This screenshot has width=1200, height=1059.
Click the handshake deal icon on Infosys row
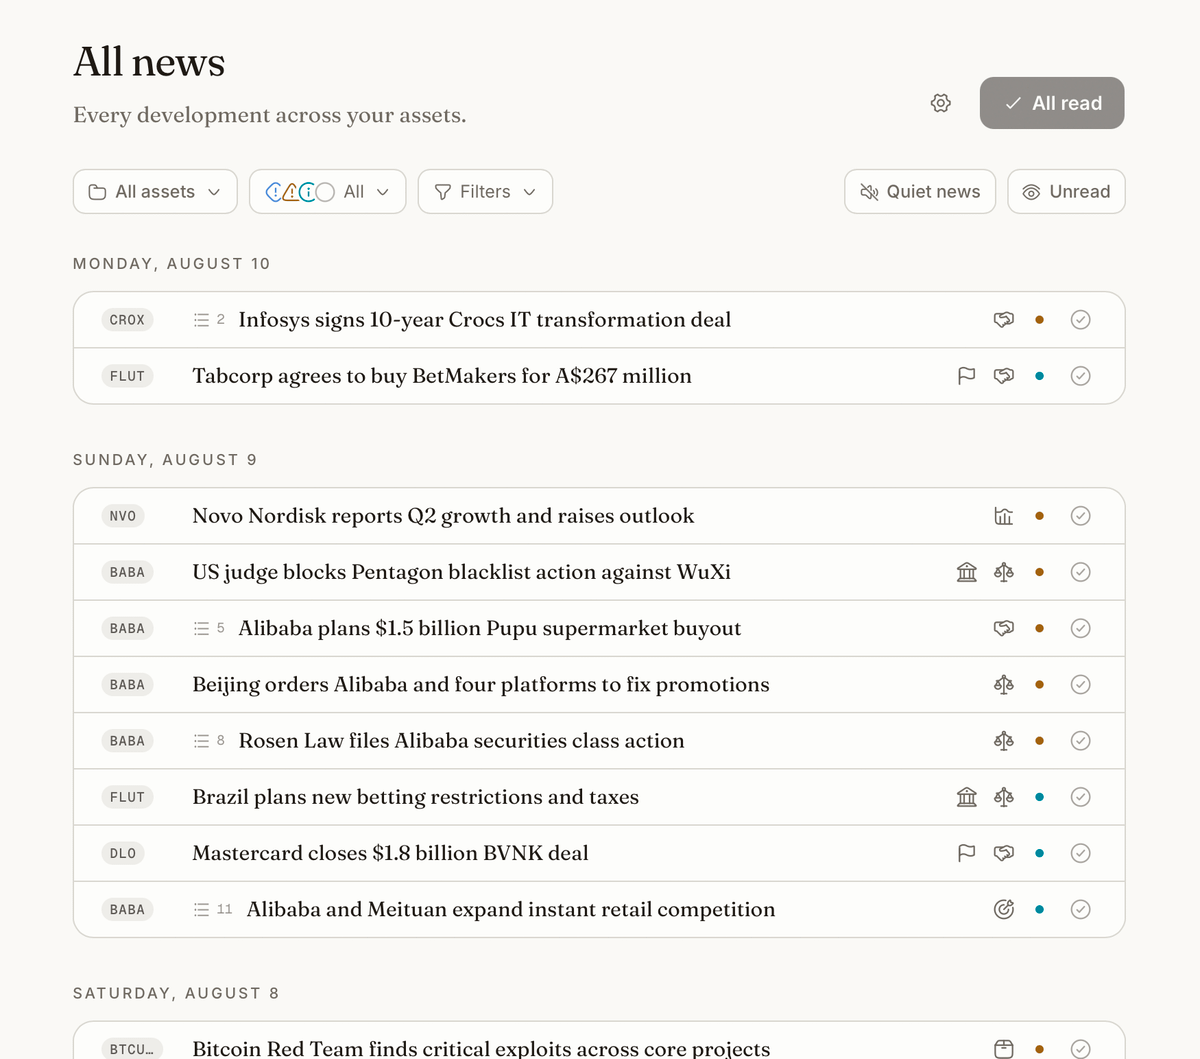tap(1004, 320)
